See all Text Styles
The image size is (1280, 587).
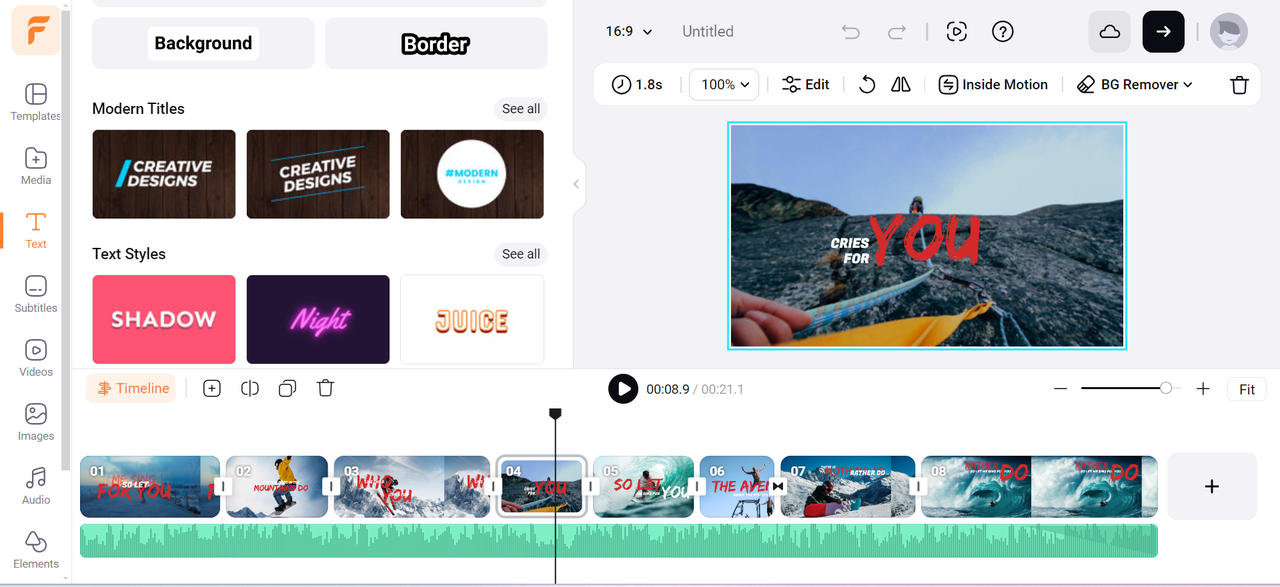[521, 254]
